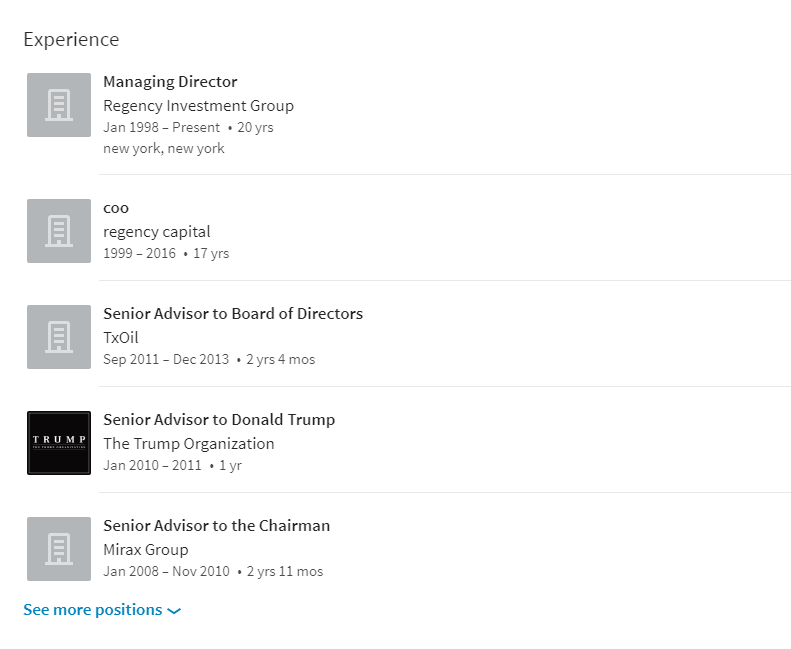The image size is (791, 649).
Task: Open the Managing Director position title
Action: (x=170, y=82)
